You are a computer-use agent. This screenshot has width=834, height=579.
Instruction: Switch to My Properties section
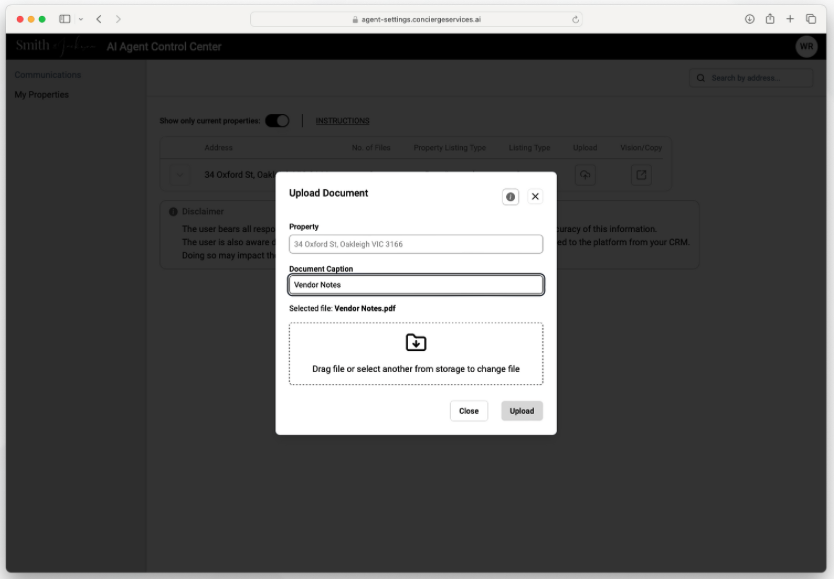[x=41, y=94]
